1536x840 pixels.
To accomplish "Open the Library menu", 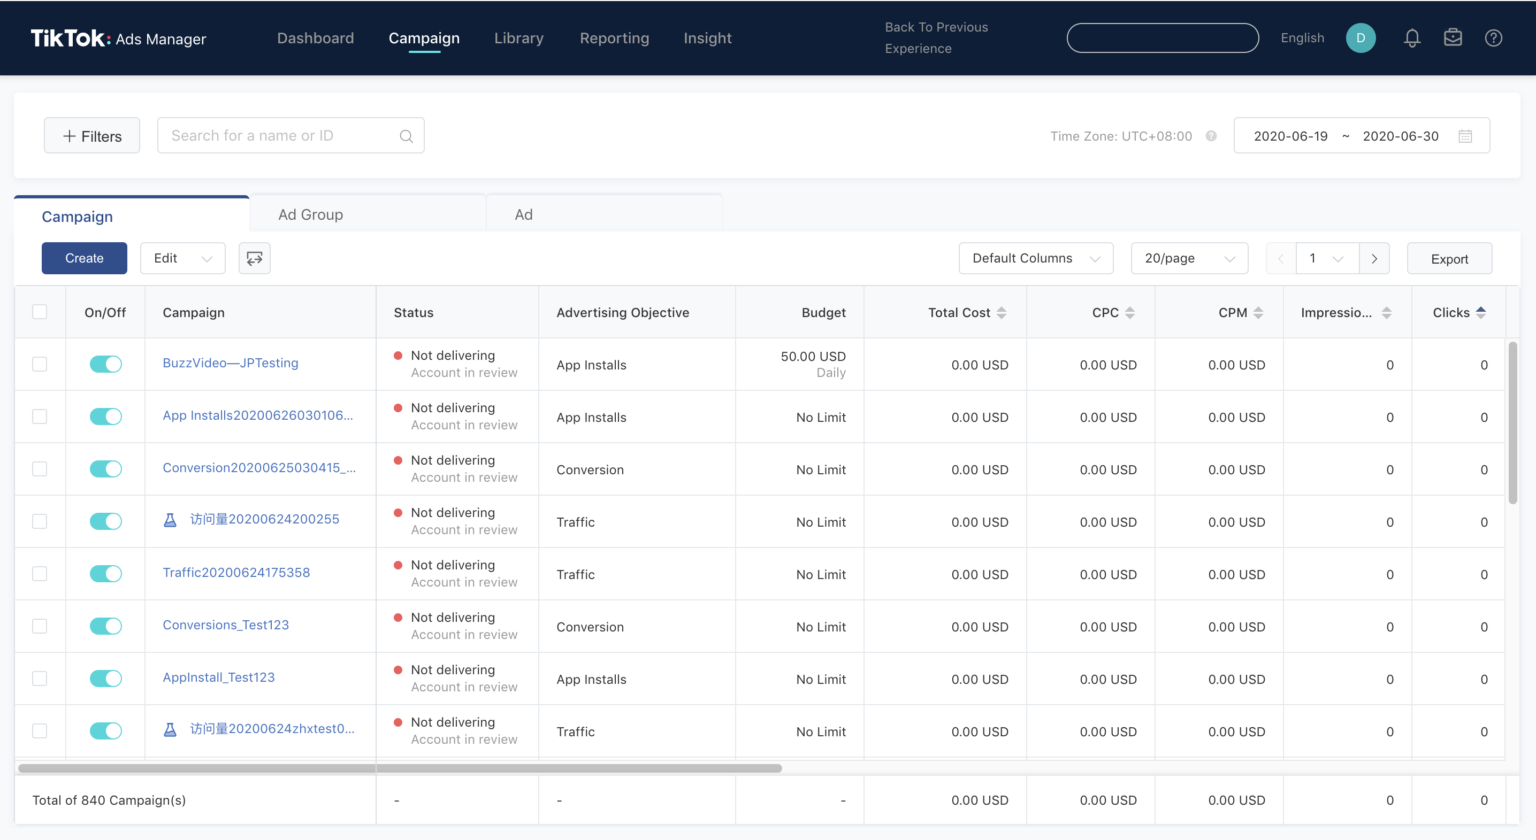I will click(519, 38).
